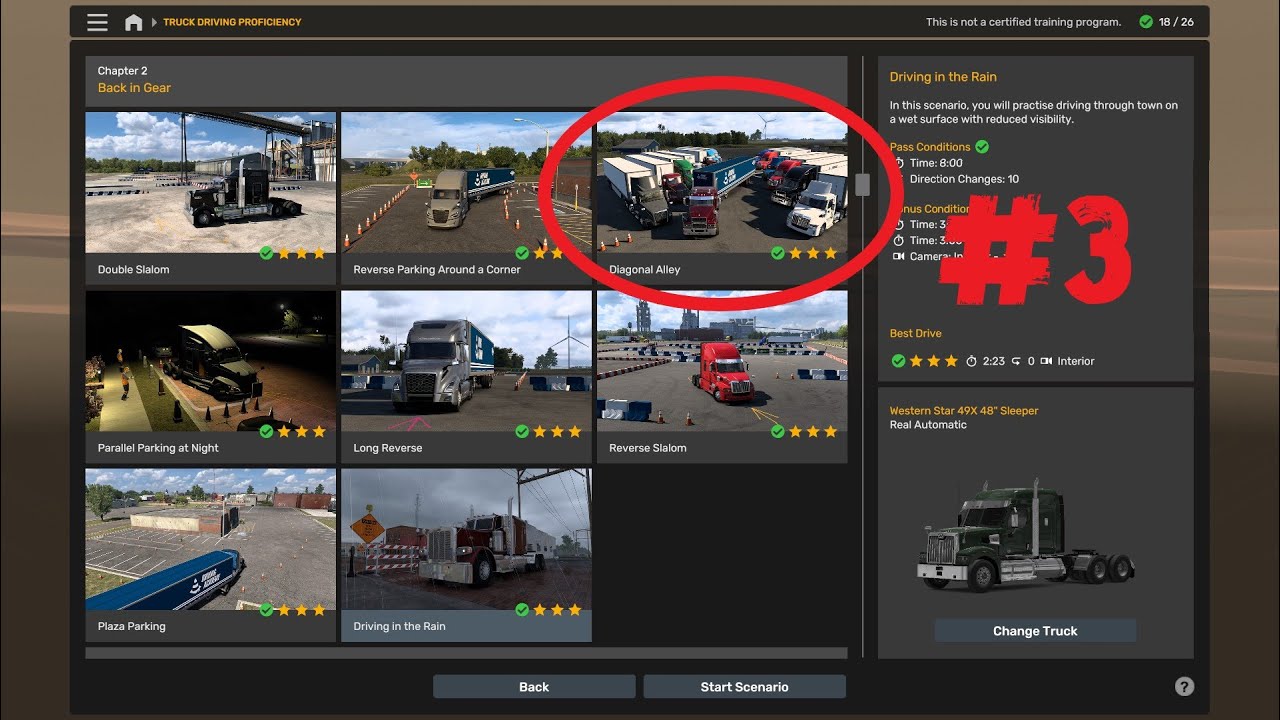The image size is (1280, 720).
Task: Click the 2:23 best time value
Action: 993,361
